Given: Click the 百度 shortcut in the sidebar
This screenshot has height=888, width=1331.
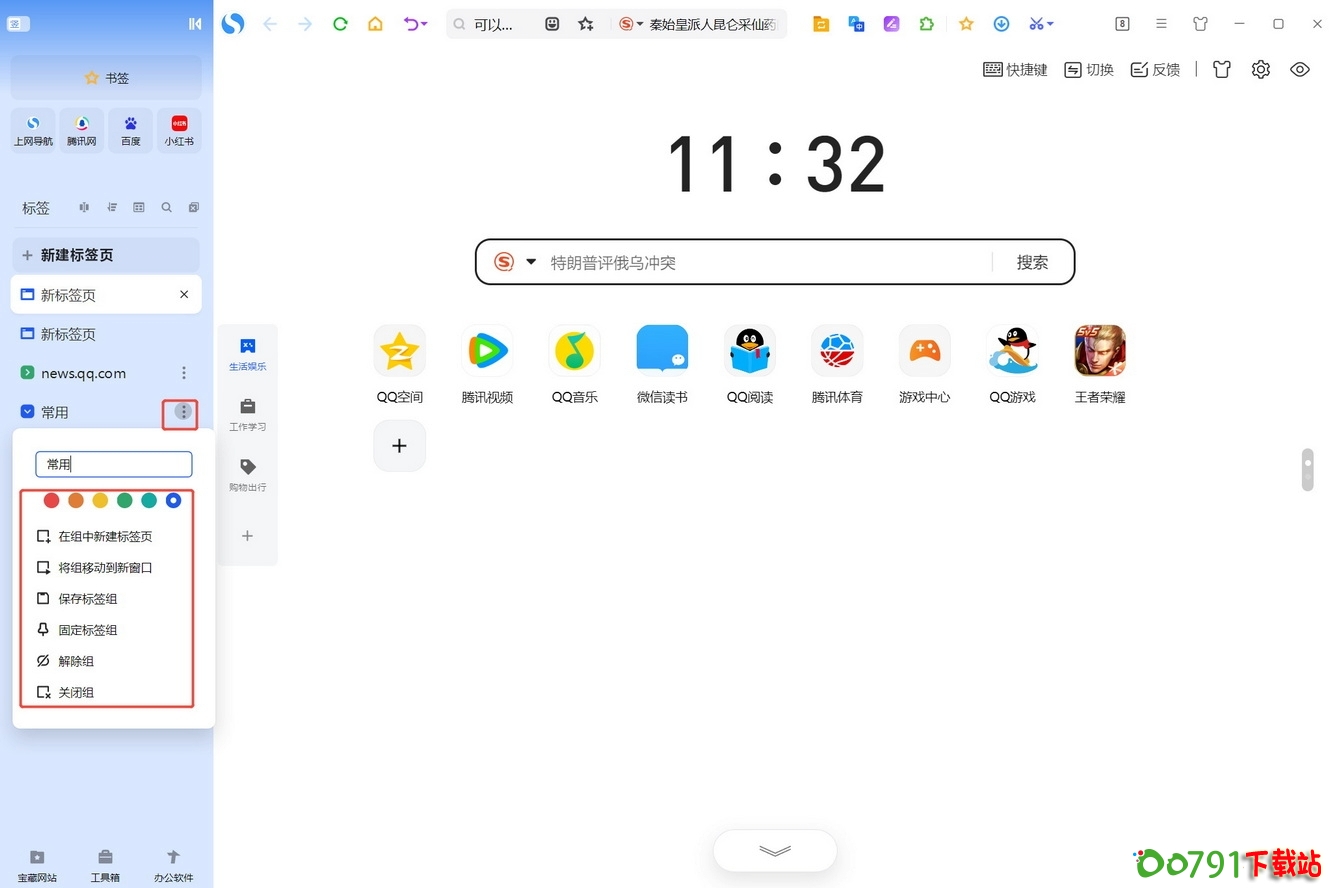Looking at the screenshot, I should pyautogui.click(x=130, y=129).
